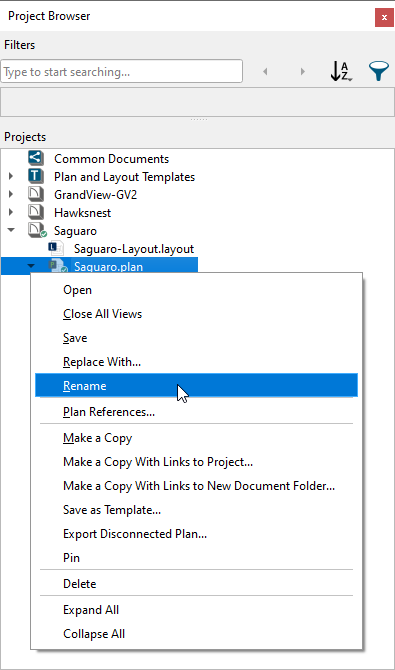Select Delete in the context menu
This screenshot has width=395, height=670.
(196, 584)
